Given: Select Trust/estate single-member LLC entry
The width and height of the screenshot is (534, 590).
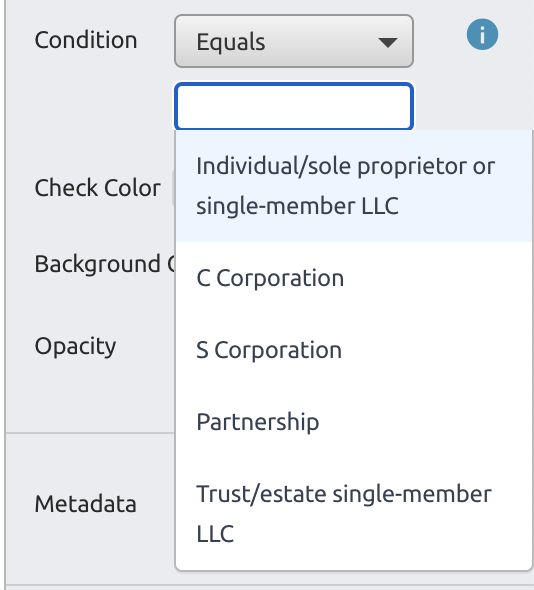Looking at the screenshot, I should click(354, 514).
